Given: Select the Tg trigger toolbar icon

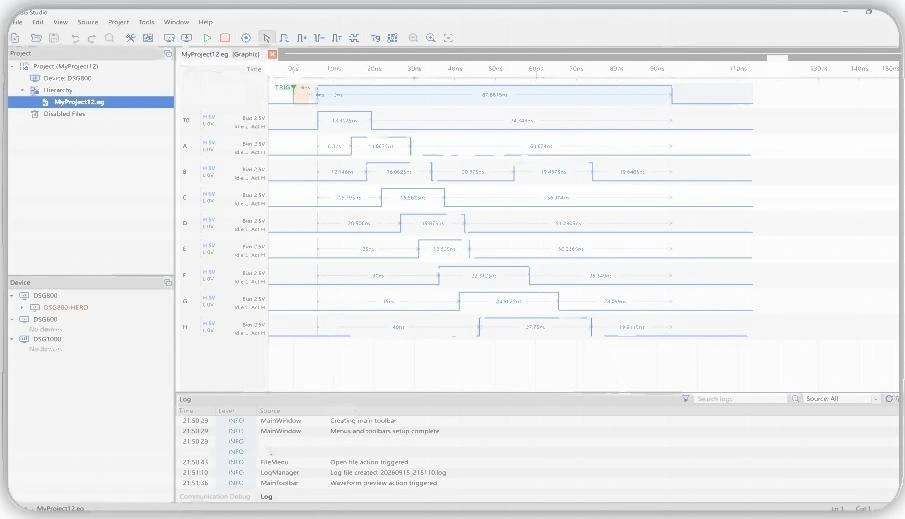Looking at the screenshot, I should pos(375,38).
